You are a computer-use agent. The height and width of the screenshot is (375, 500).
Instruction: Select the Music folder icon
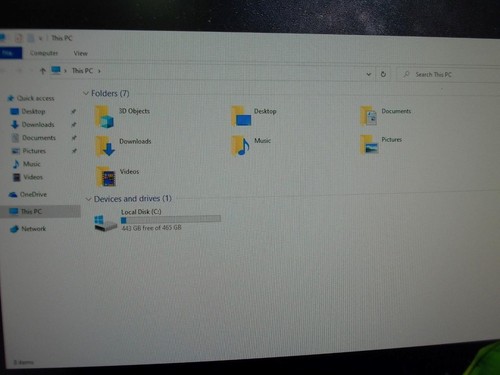pyautogui.click(x=240, y=146)
